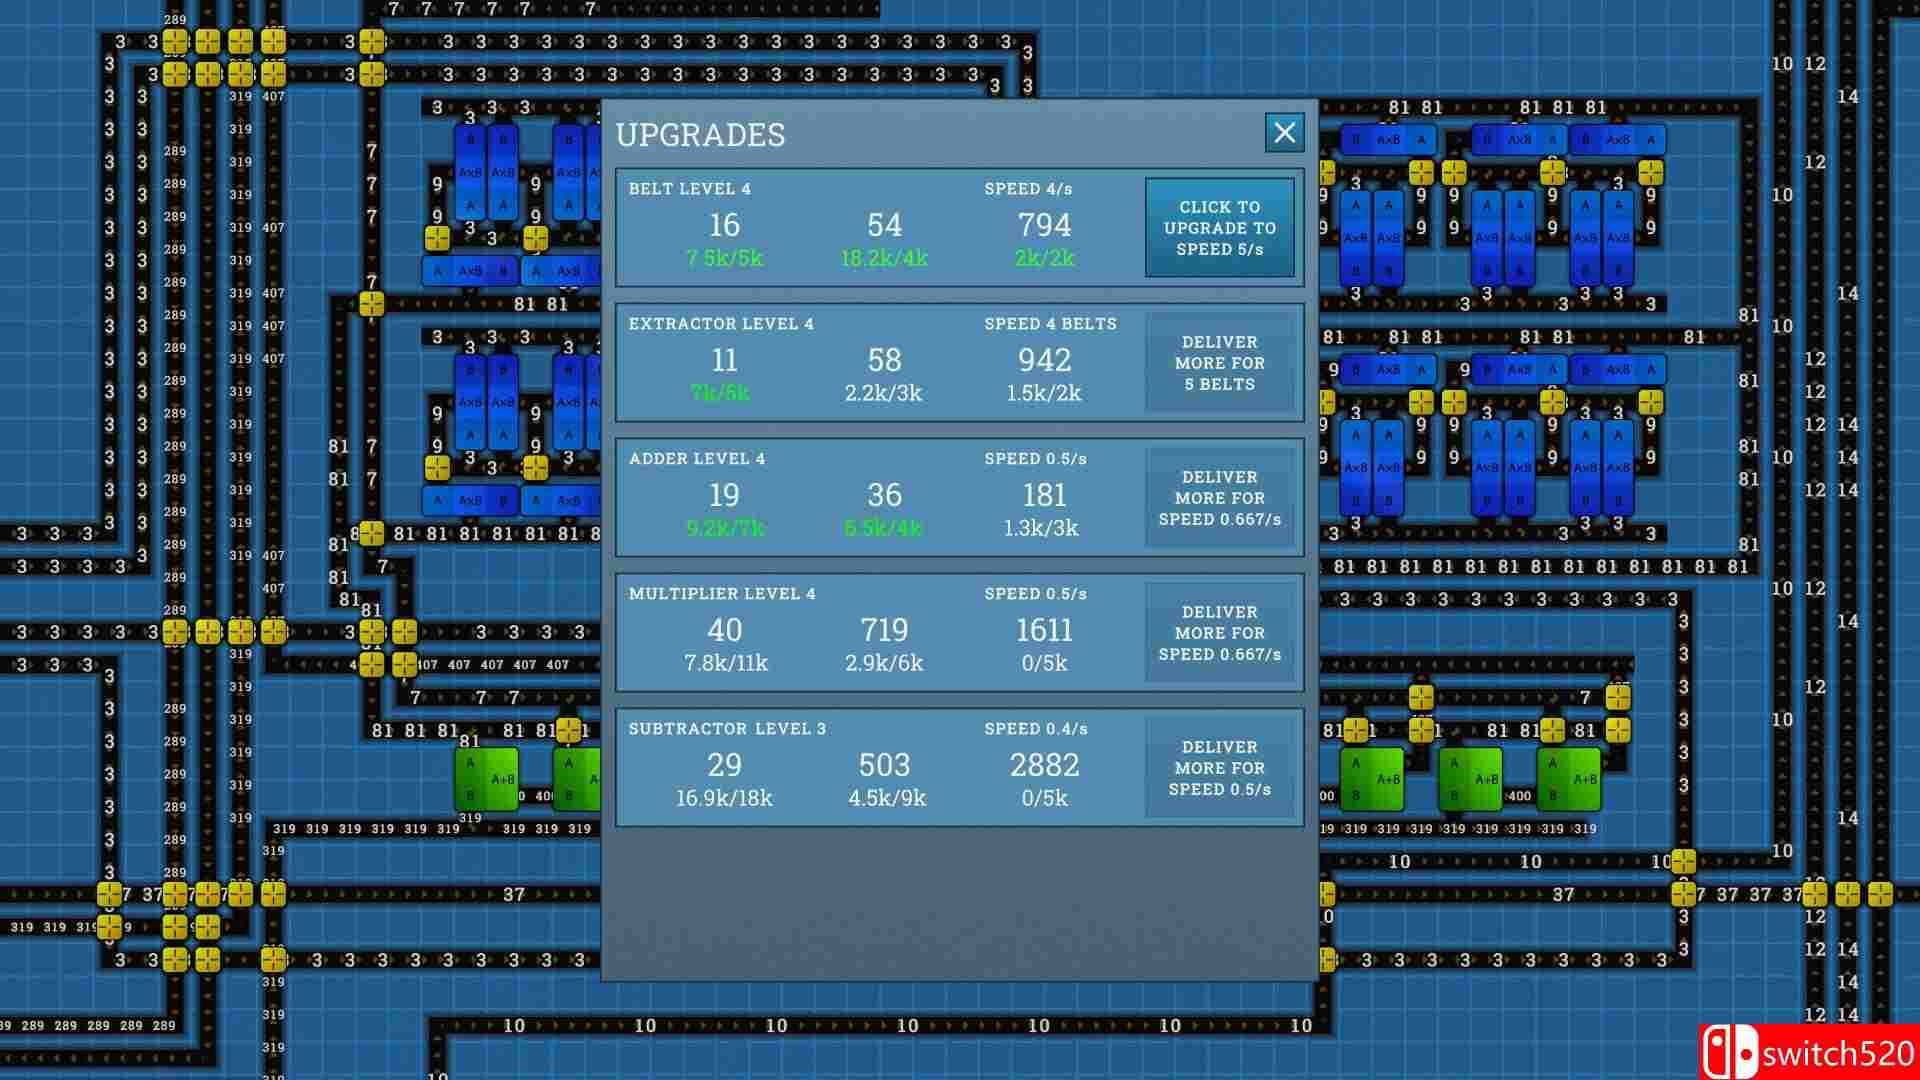Click the Upgrades dialog title
This screenshot has width=1920, height=1080.
pyautogui.click(x=700, y=135)
